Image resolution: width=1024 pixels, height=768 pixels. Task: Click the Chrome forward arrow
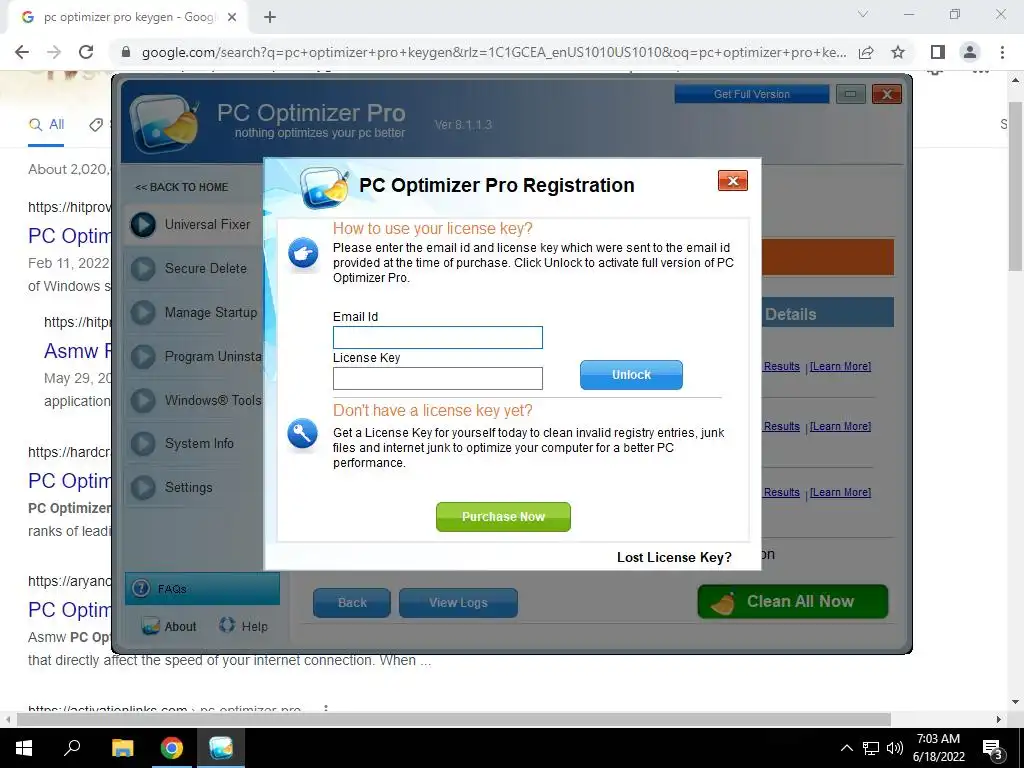(54, 52)
